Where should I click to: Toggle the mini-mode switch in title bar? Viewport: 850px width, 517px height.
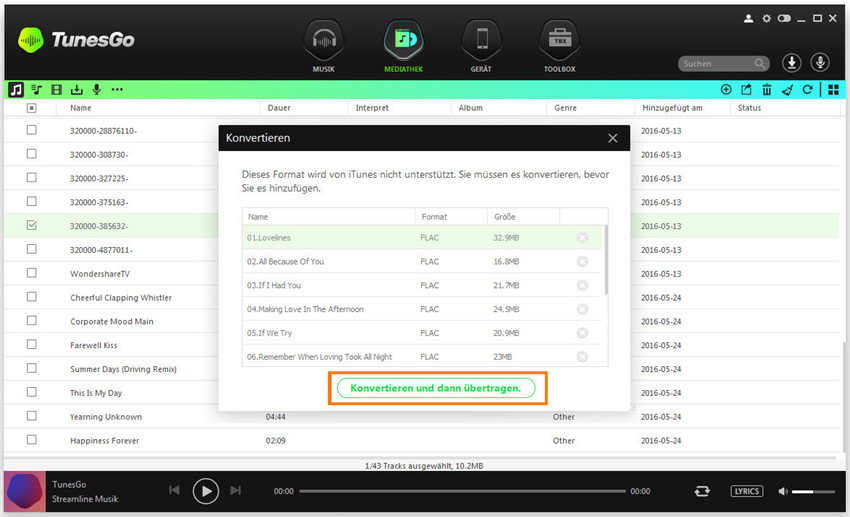click(787, 18)
